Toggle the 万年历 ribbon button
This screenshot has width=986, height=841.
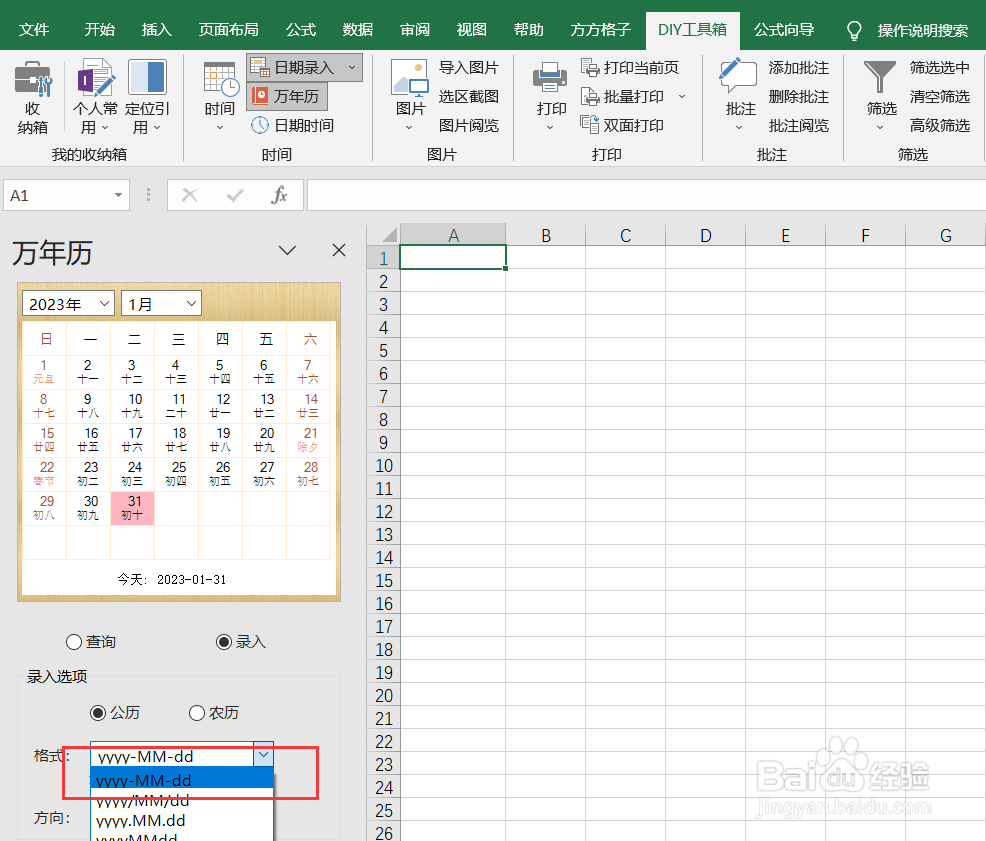click(x=287, y=96)
